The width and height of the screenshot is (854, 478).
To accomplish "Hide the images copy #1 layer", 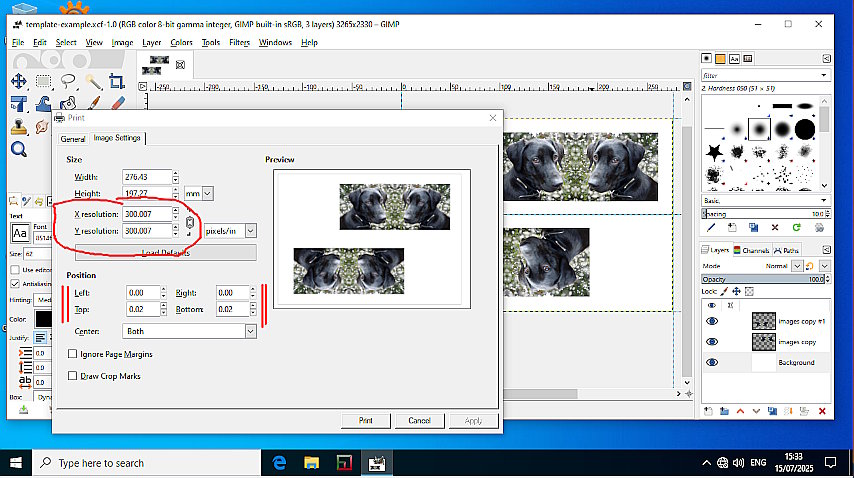I will [x=712, y=321].
